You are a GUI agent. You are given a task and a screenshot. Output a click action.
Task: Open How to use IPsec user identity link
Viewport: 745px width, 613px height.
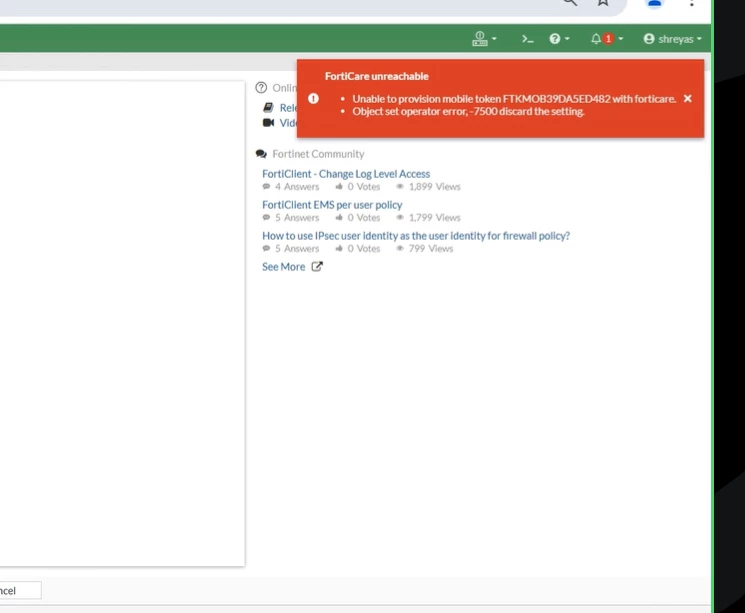click(x=416, y=236)
